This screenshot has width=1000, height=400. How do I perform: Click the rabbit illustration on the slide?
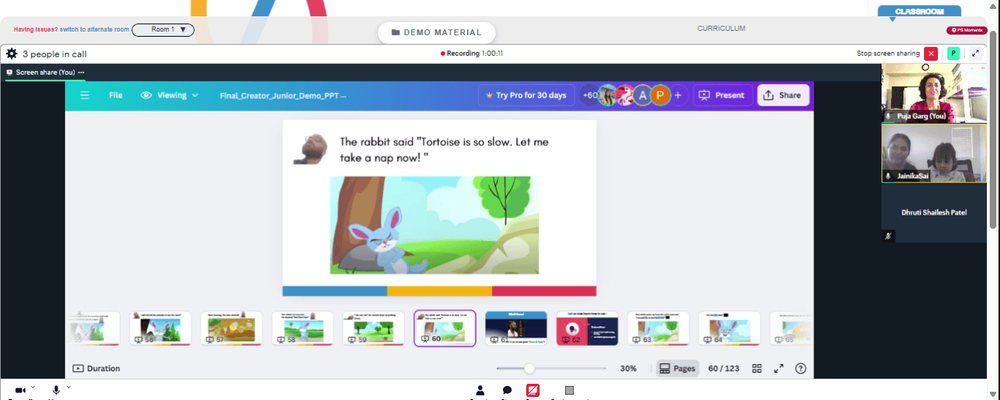pyautogui.click(x=434, y=225)
